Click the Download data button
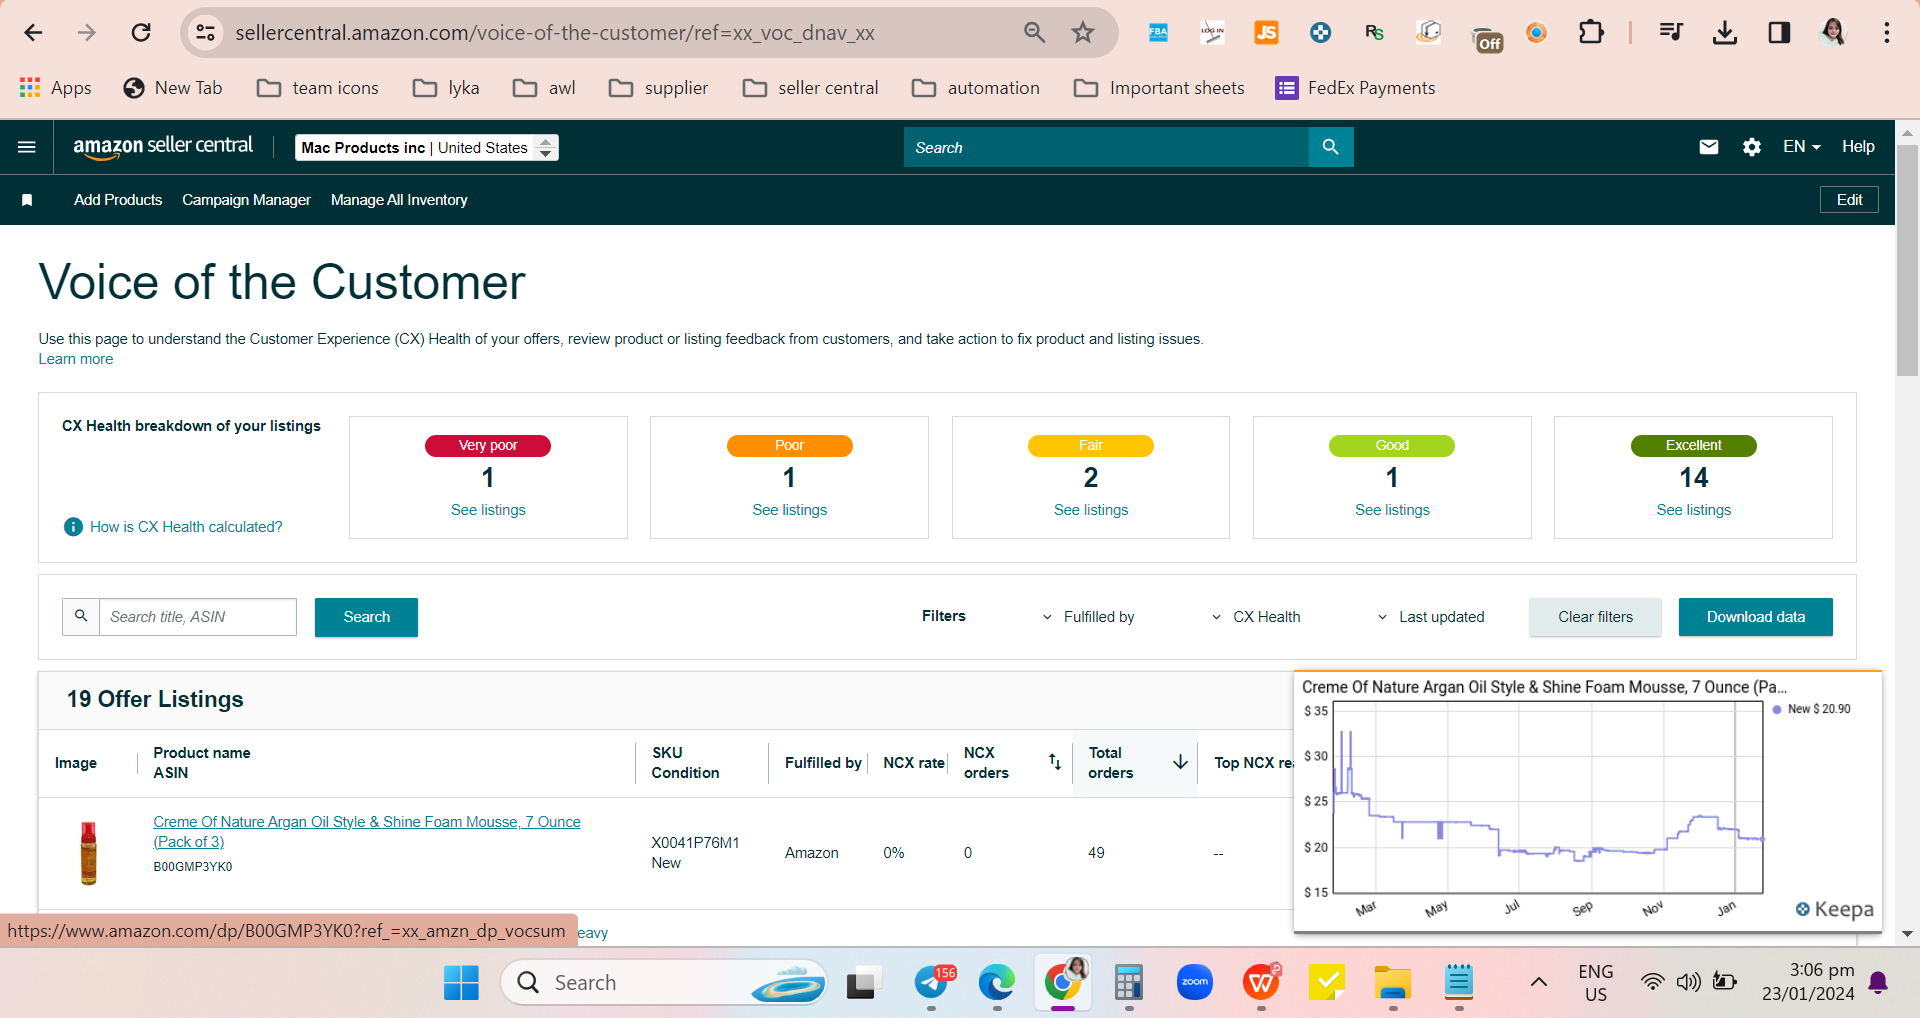The image size is (1920, 1018). tap(1756, 617)
